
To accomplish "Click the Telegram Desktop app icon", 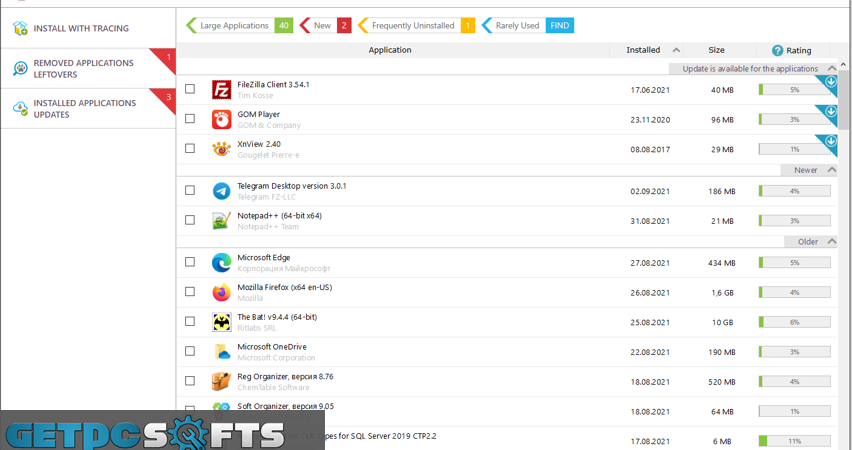I will (221, 191).
